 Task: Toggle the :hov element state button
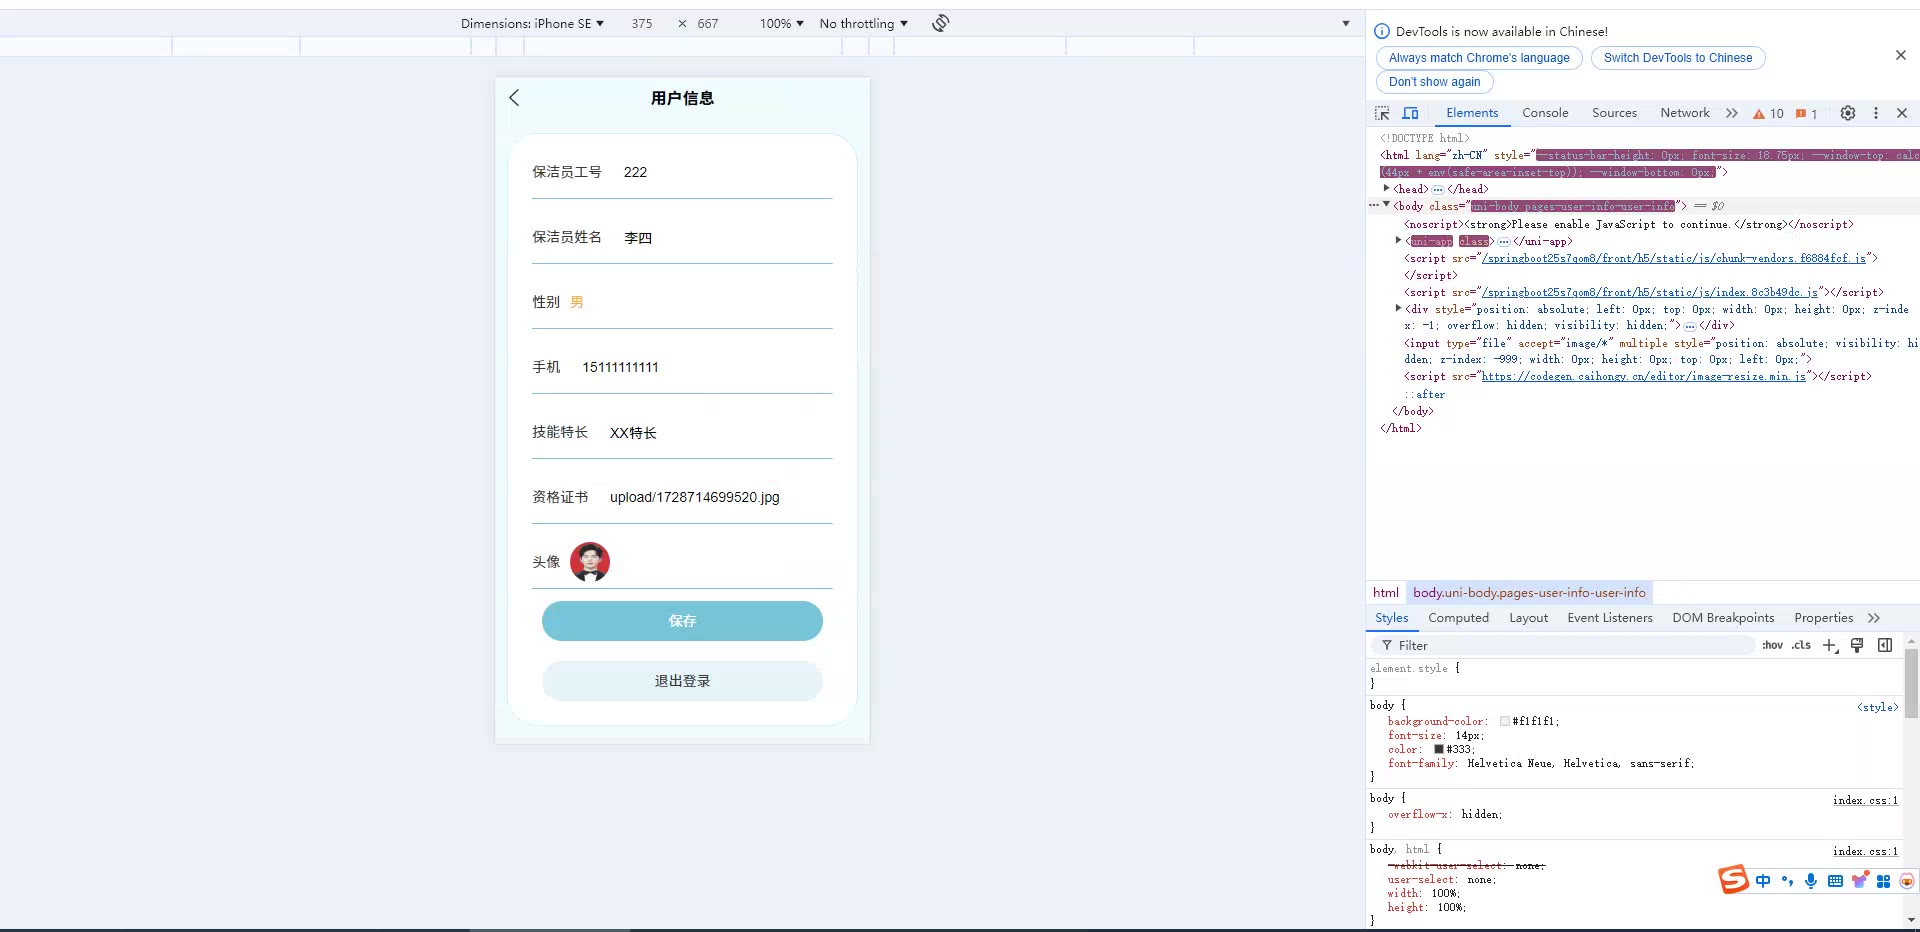[x=1772, y=645]
